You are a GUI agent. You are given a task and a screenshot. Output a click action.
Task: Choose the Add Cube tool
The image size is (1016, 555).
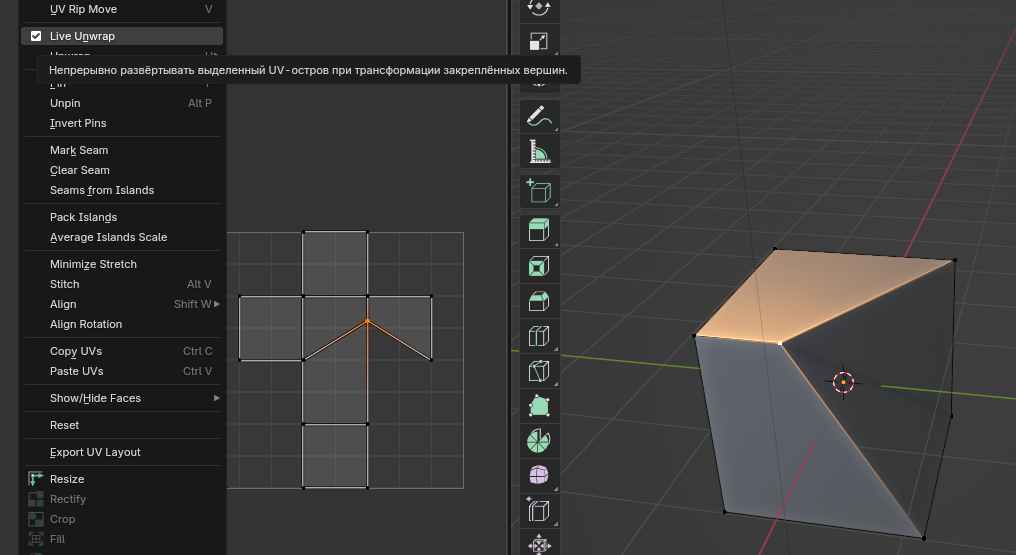tap(539, 191)
